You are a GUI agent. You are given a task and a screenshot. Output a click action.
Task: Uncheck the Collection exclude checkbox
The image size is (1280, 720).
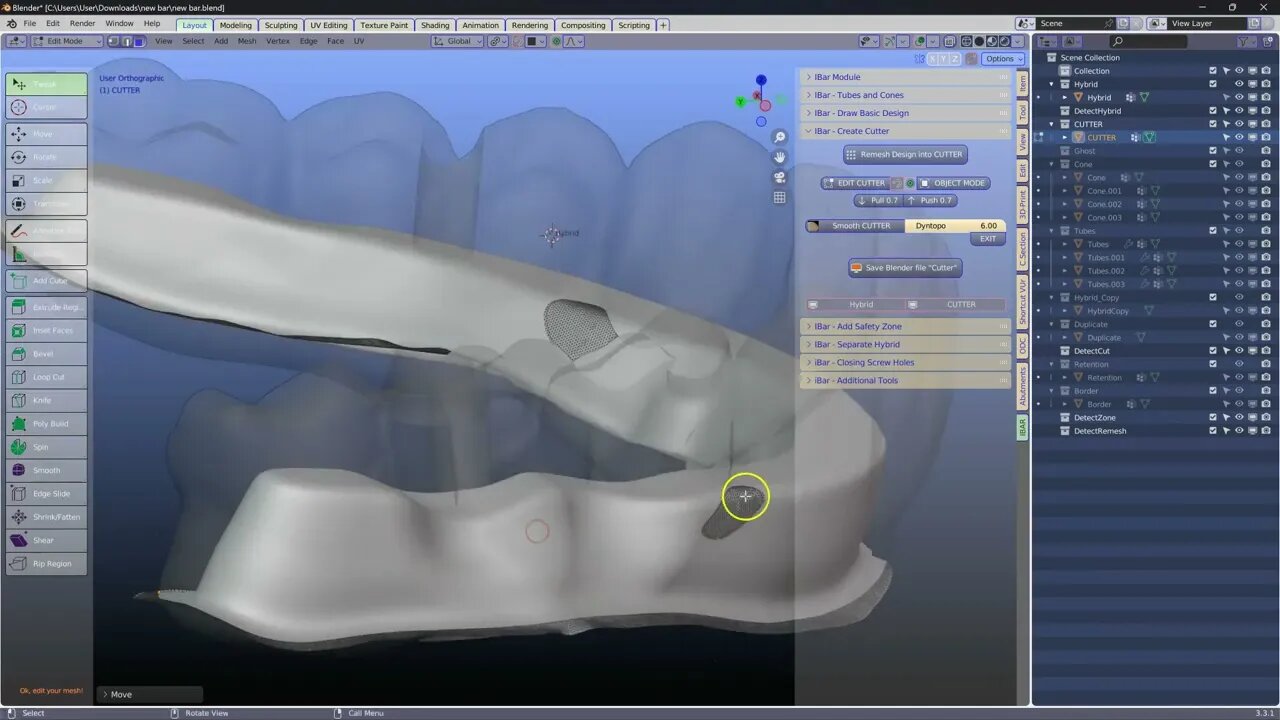(1213, 71)
